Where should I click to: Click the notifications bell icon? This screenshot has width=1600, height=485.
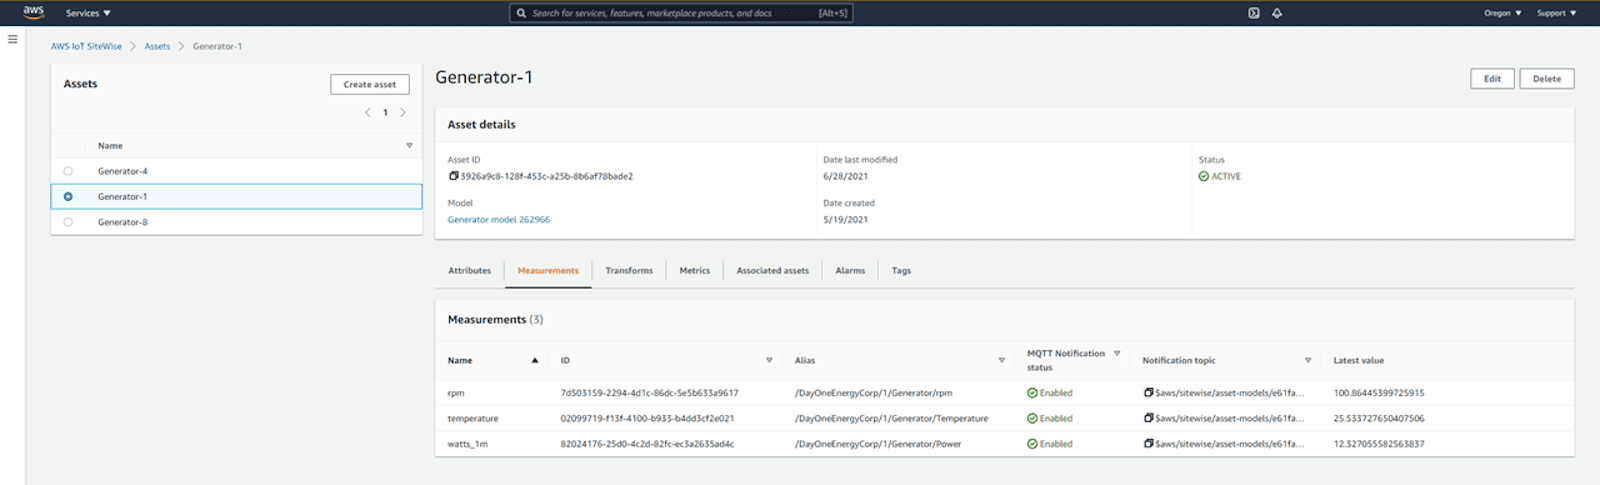click(1277, 13)
